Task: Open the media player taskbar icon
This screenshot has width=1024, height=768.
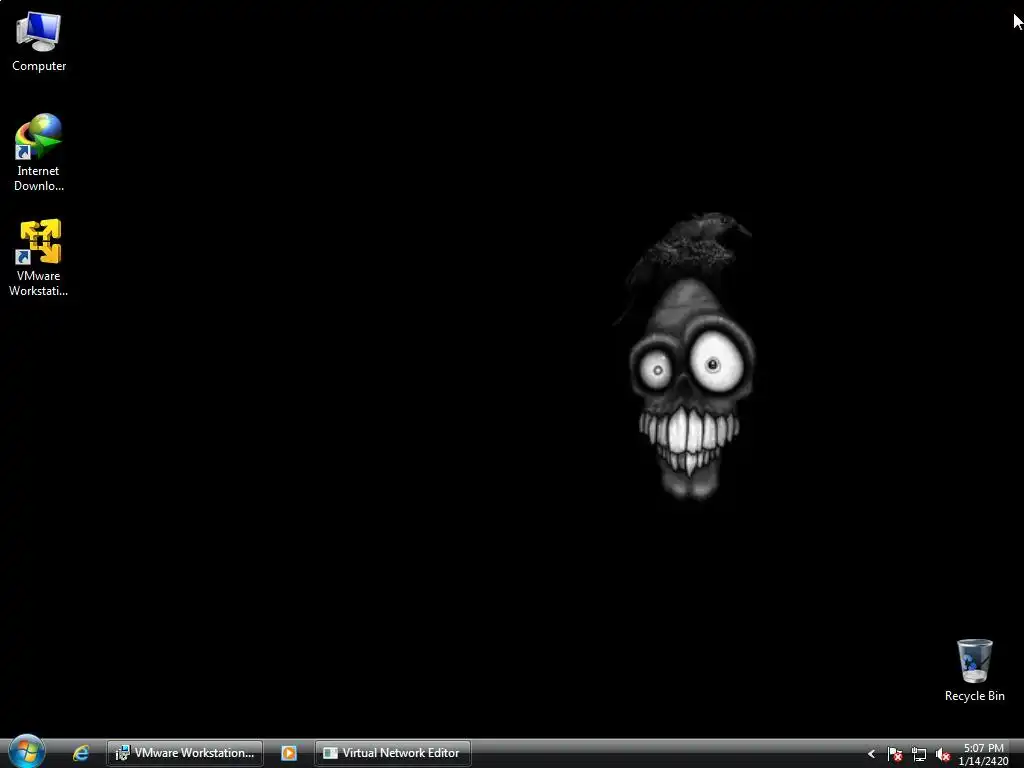Action: click(289, 753)
